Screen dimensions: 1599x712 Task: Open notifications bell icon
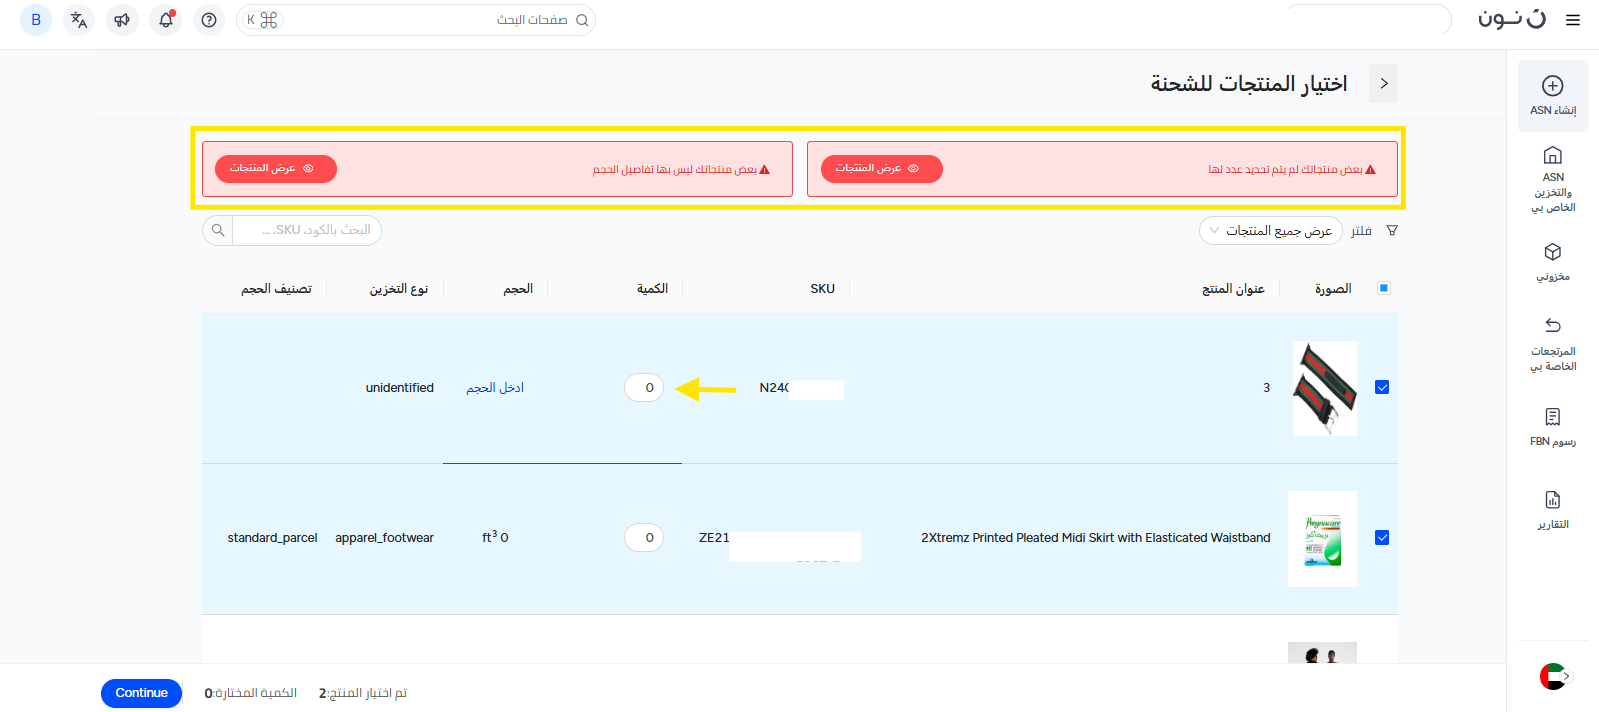coord(166,20)
